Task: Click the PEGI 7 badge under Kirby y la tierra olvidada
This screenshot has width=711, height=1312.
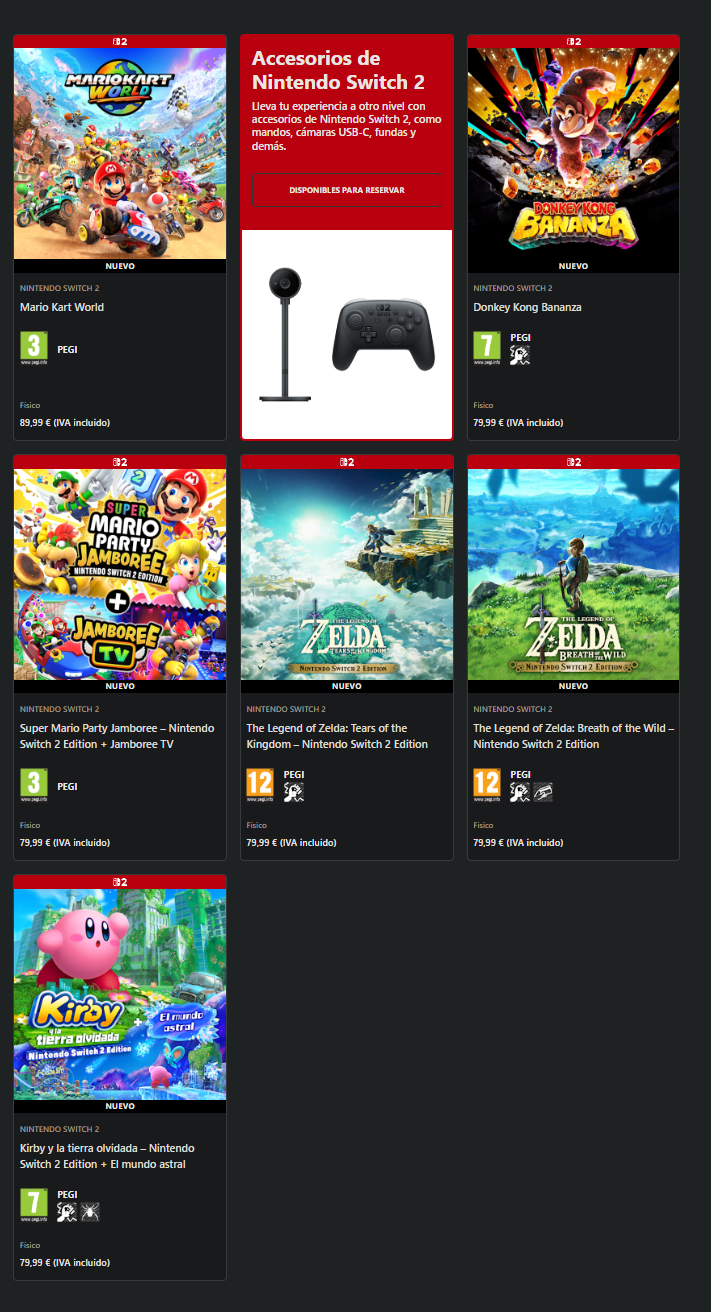Action: click(34, 1206)
